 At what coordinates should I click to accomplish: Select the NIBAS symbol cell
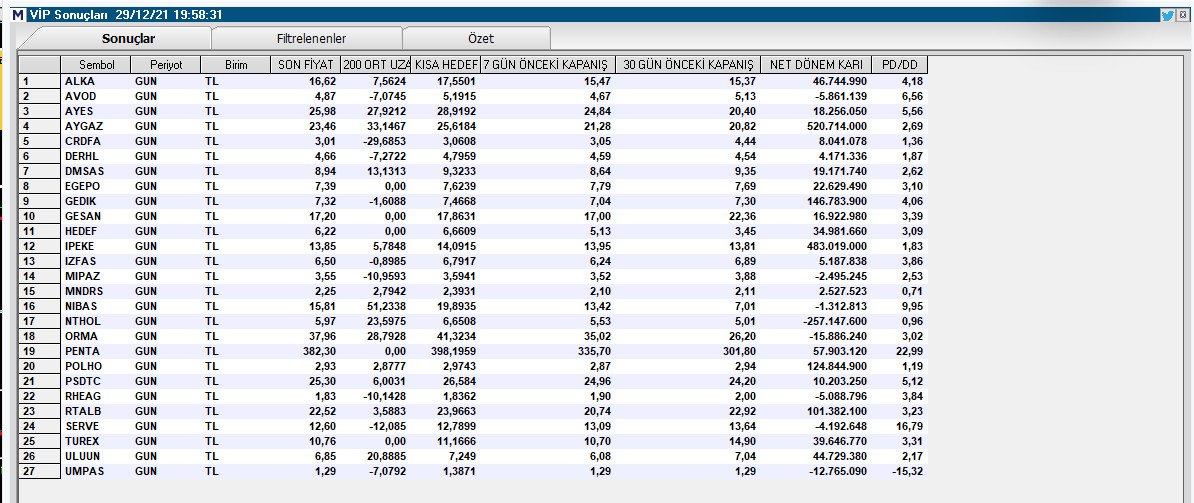point(95,307)
